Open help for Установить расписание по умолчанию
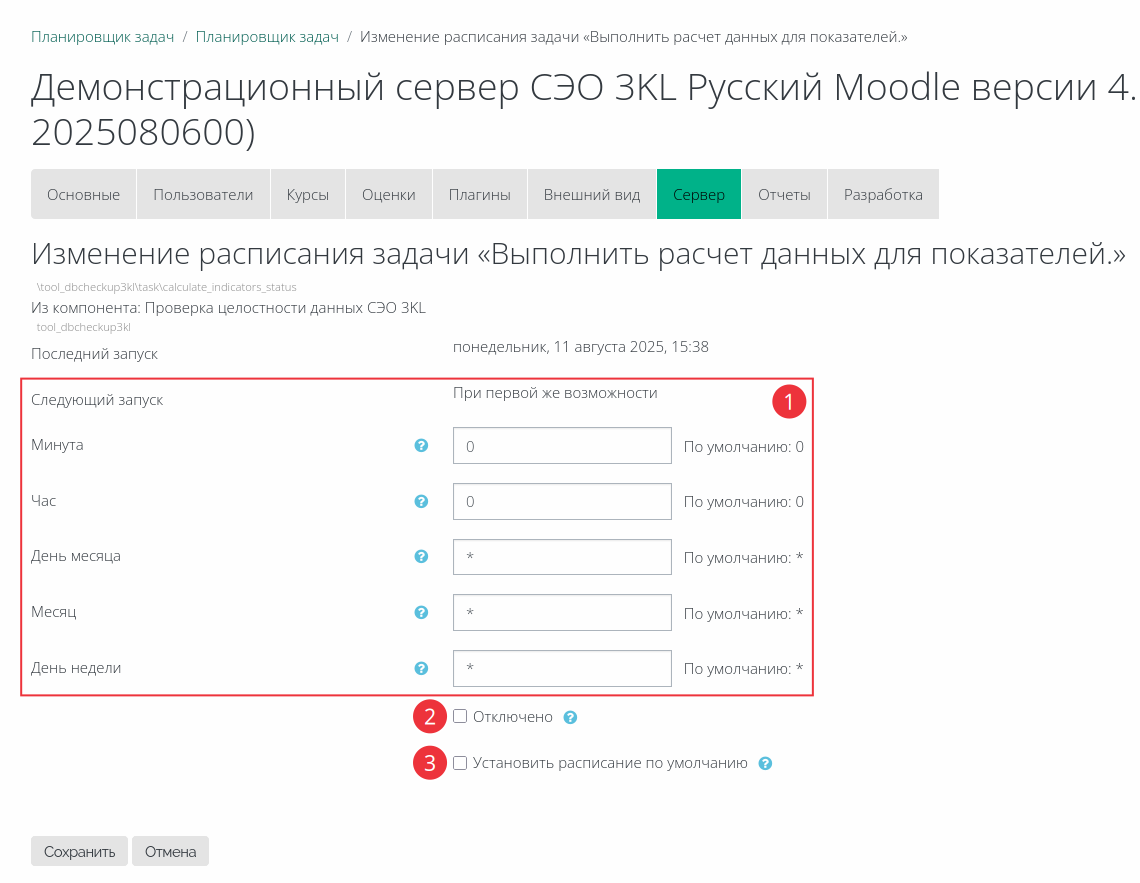Image resolution: width=1140 pixels, height=883 pixels. click(x=766, y=764)
